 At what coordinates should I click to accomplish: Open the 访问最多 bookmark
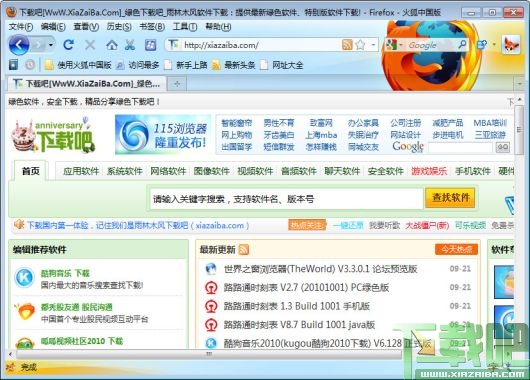pos(138,65)
